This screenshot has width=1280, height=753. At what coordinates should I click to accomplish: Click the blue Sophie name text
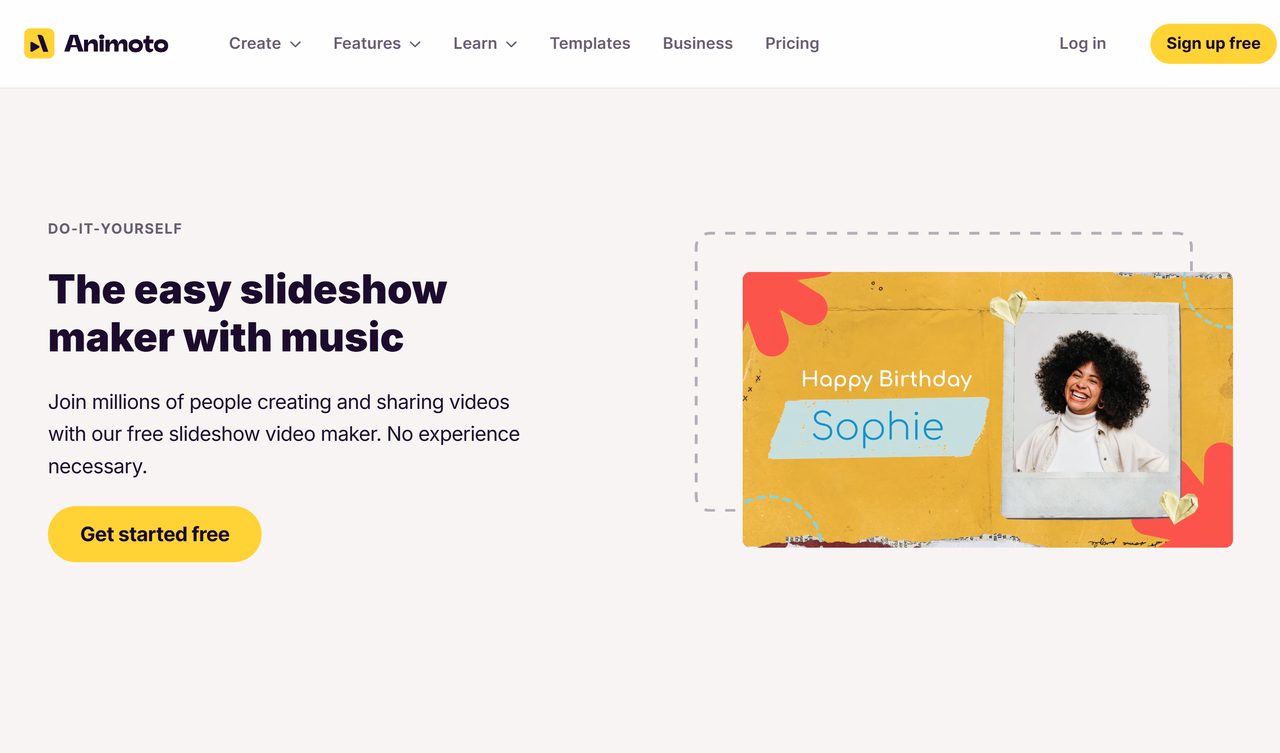coord(878,427)
